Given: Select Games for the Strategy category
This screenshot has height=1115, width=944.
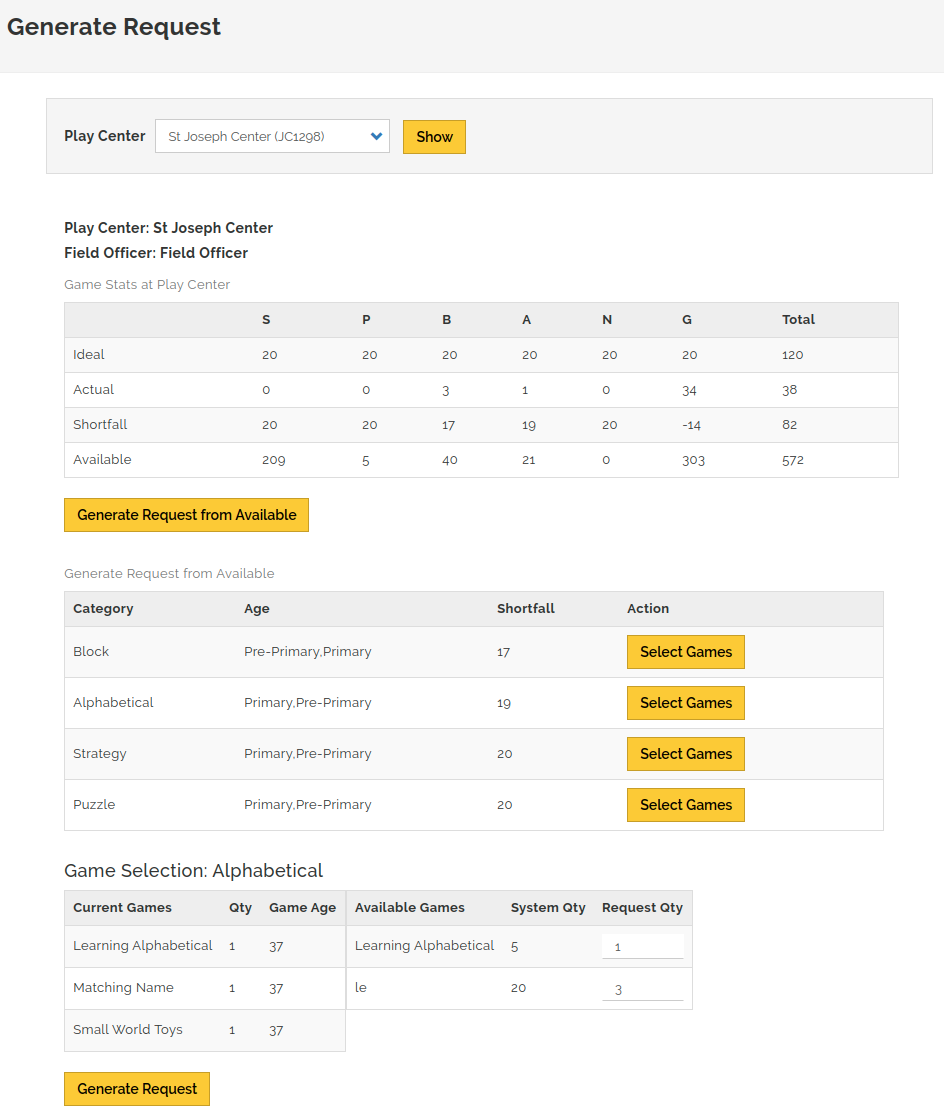Looking at the screenshot, I should point(685,754).
